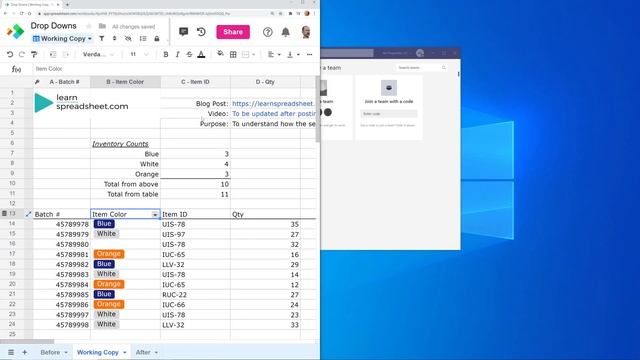Click the Undo arrow
Screen dimensions: 640x360
pos(10,54)
